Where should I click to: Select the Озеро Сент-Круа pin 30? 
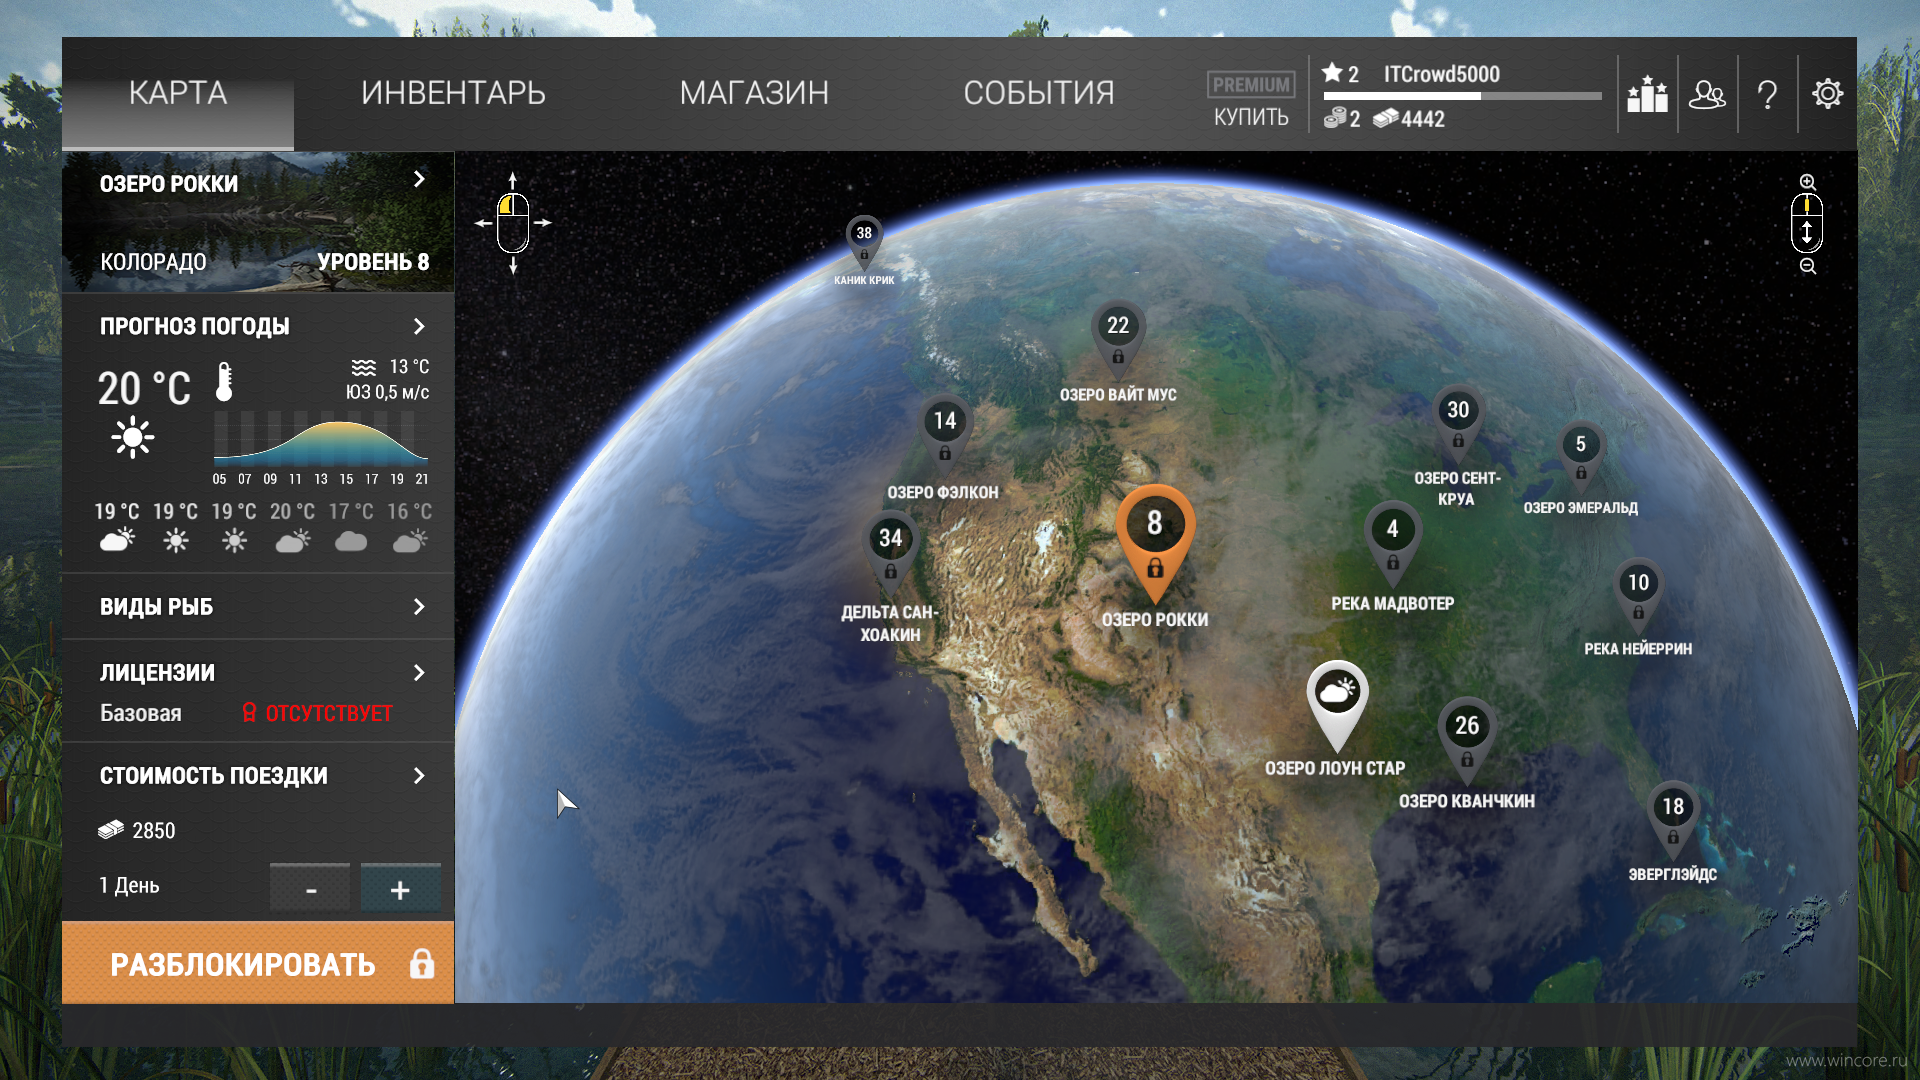pyautogui.click(x=1458, y=422)
